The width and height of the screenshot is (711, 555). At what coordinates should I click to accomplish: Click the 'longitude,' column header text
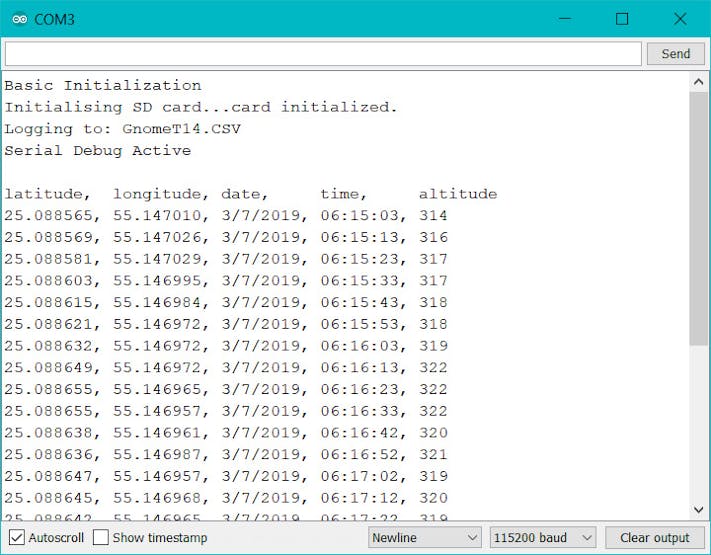161,194
